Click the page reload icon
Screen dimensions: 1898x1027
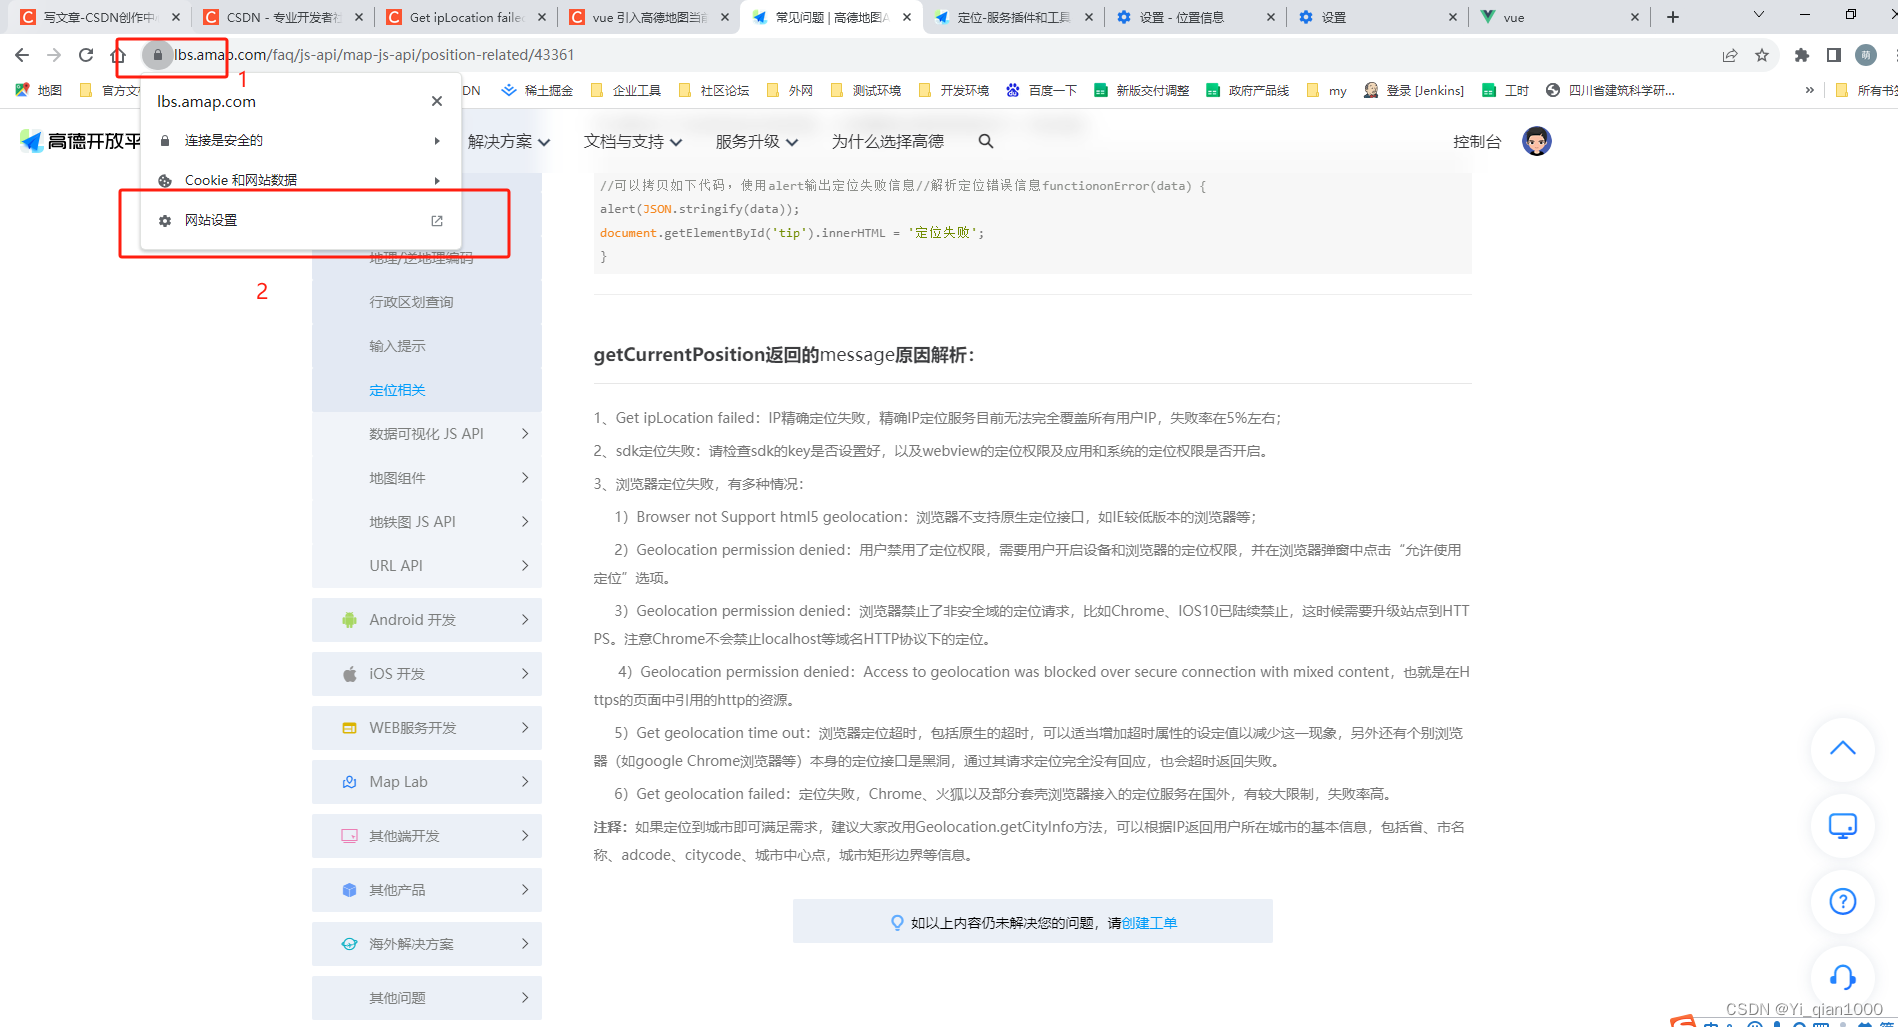click(x=85, y=55)
